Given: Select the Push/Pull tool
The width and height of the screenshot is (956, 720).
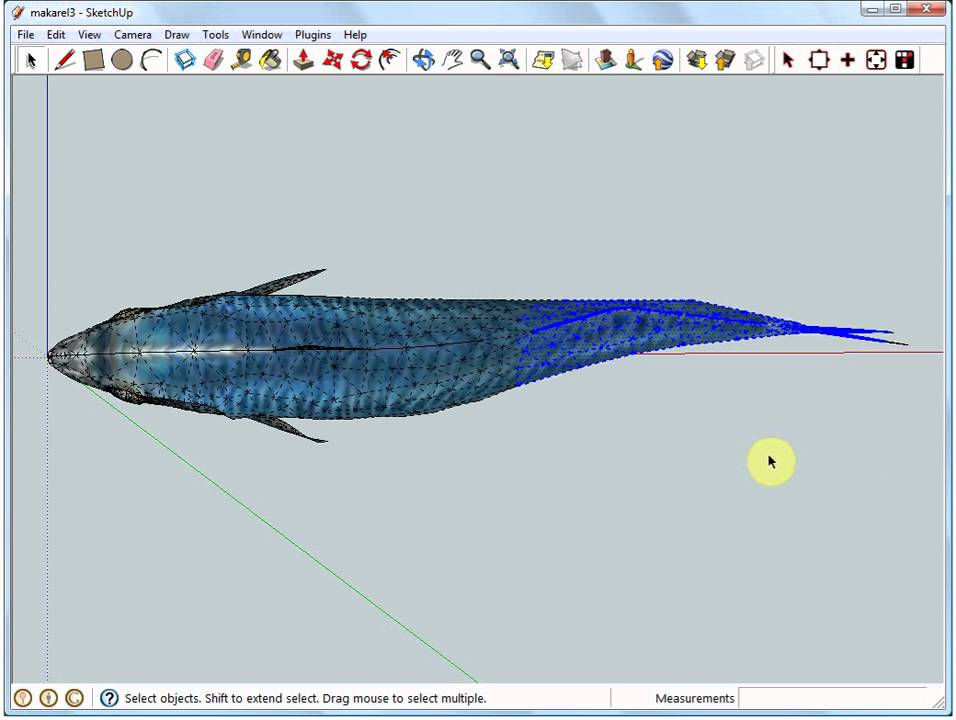Looking at the screenshot, I should 303,60.
